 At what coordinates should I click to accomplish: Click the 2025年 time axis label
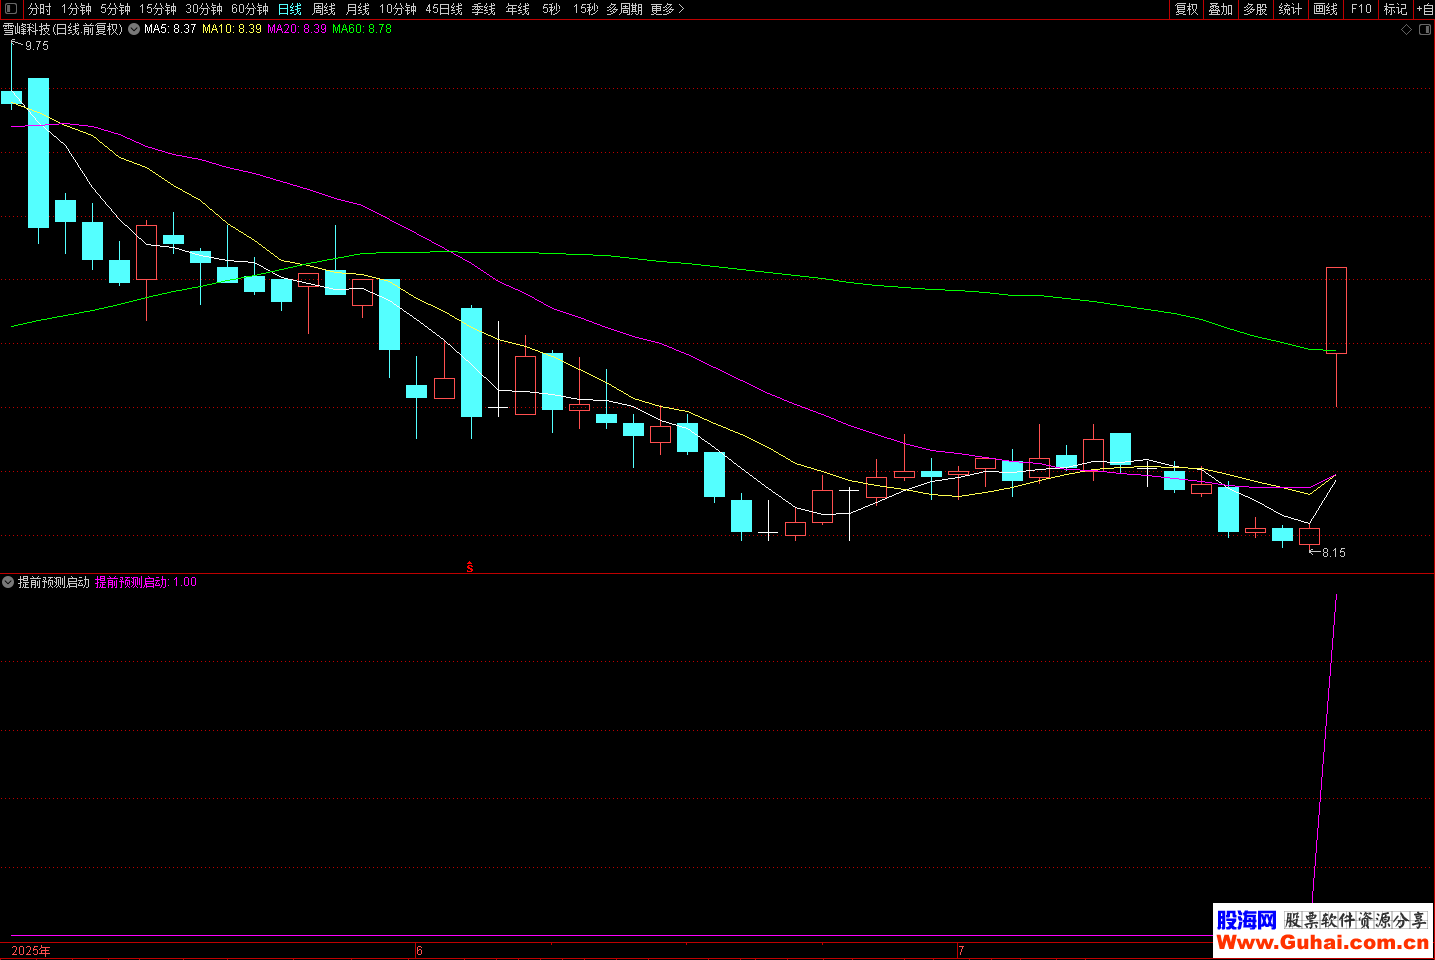31,951
